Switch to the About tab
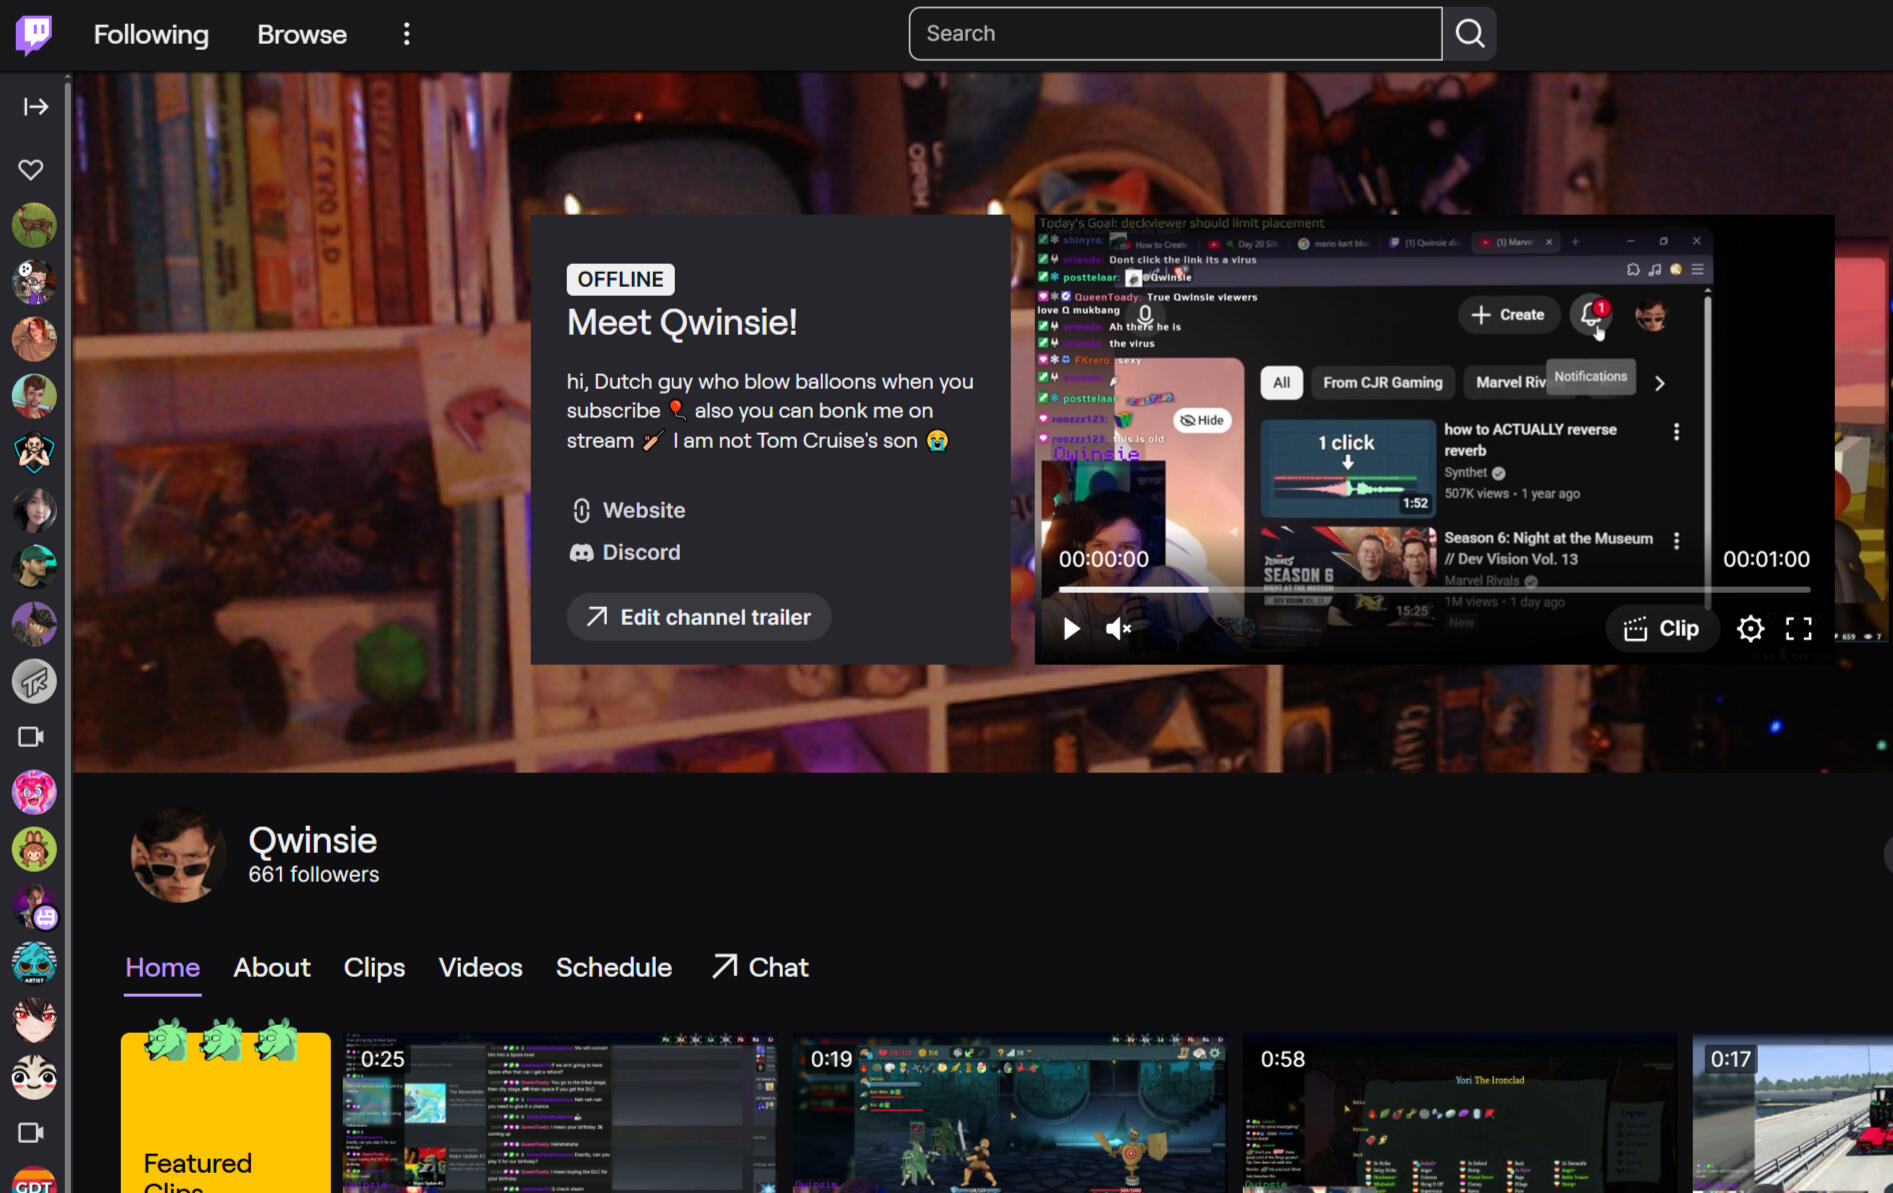This screenshot has height=1193, width=1893. (x=272, y=968)
